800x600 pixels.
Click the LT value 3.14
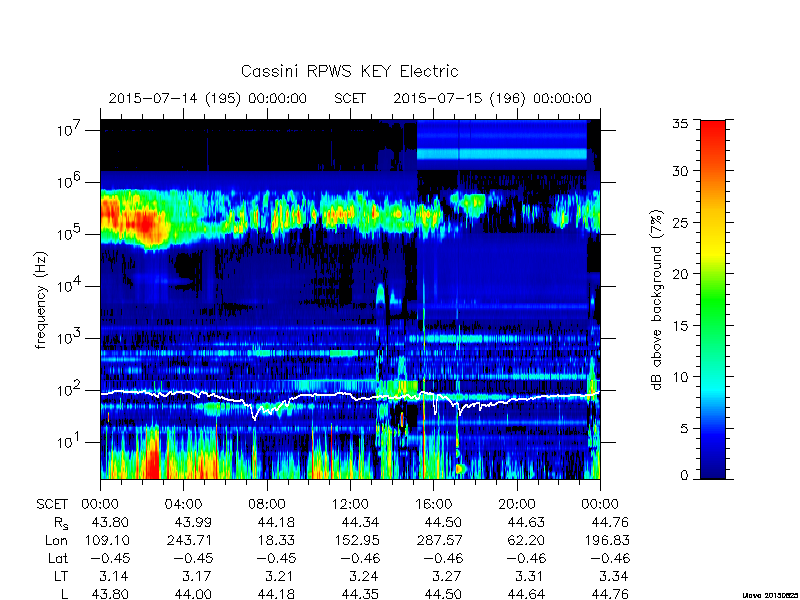pos(114,577)
